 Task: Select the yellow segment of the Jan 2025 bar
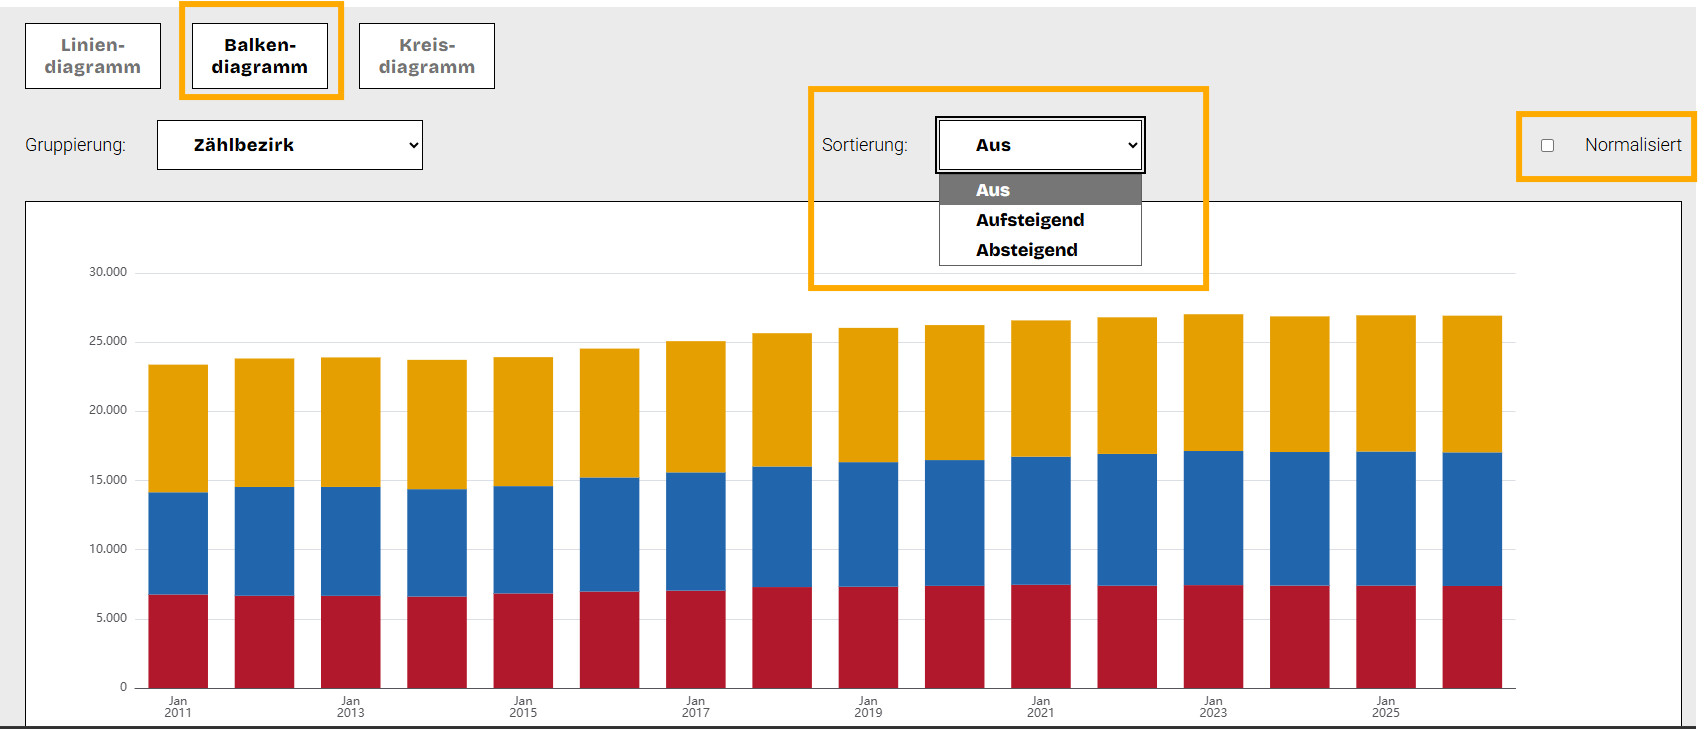pos(1386,384)
